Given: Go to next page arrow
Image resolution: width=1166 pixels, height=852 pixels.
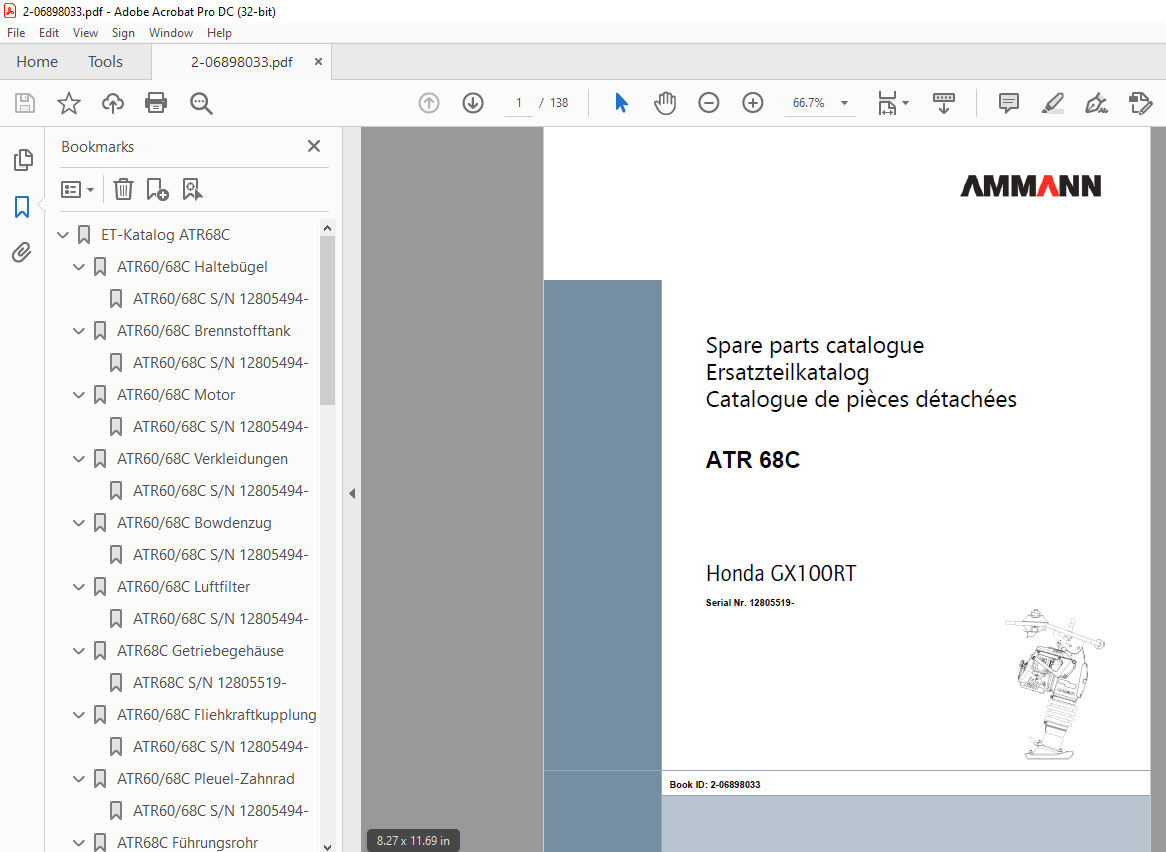Looking at the screenshot, I should click(473, 103).
